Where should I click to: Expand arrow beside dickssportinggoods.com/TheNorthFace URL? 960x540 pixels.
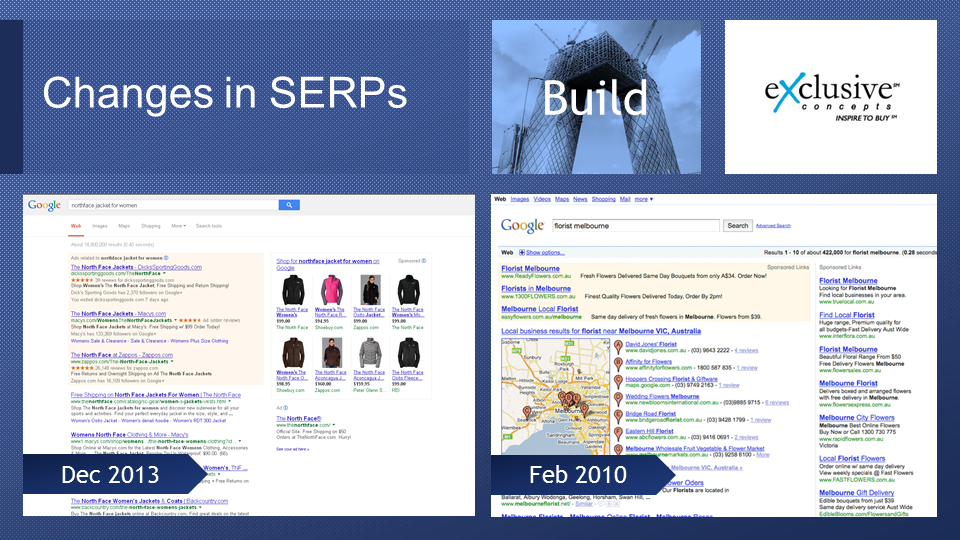coord(164,274)
